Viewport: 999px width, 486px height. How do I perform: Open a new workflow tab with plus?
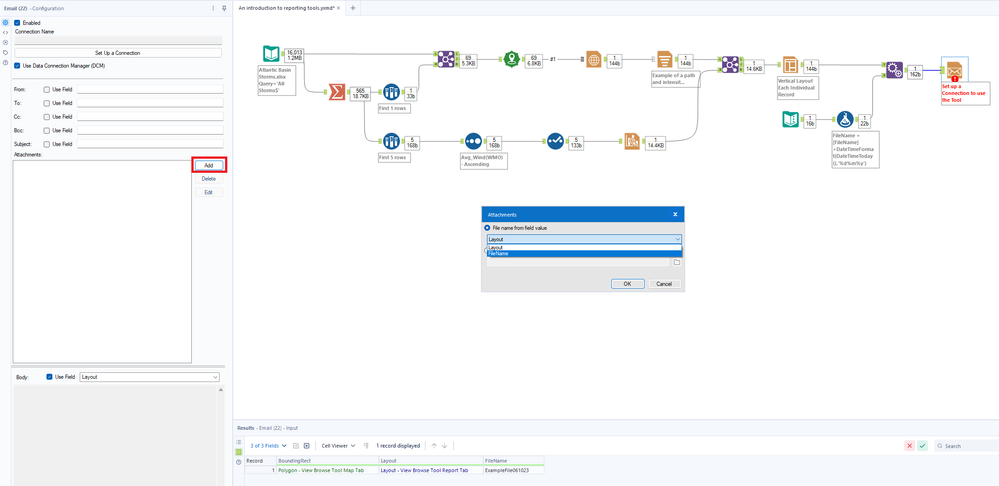pyautogui.click(x=352, y=8)
